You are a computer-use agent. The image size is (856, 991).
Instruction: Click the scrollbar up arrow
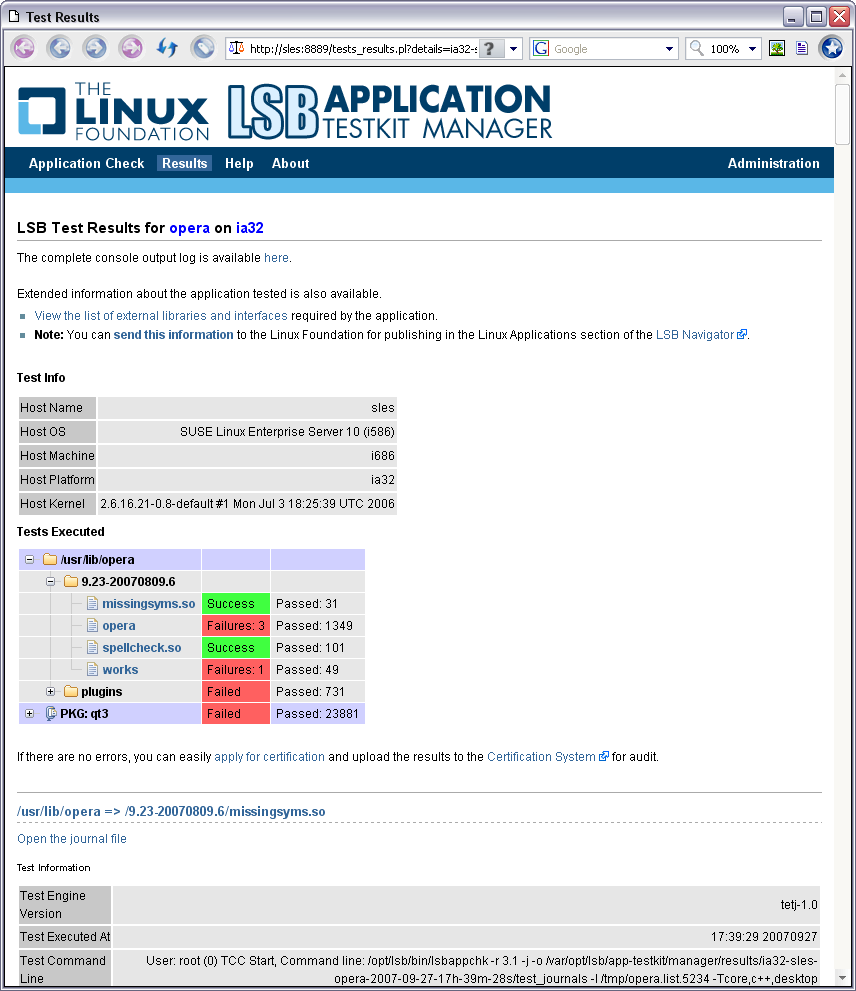click(x=842, y=75)
